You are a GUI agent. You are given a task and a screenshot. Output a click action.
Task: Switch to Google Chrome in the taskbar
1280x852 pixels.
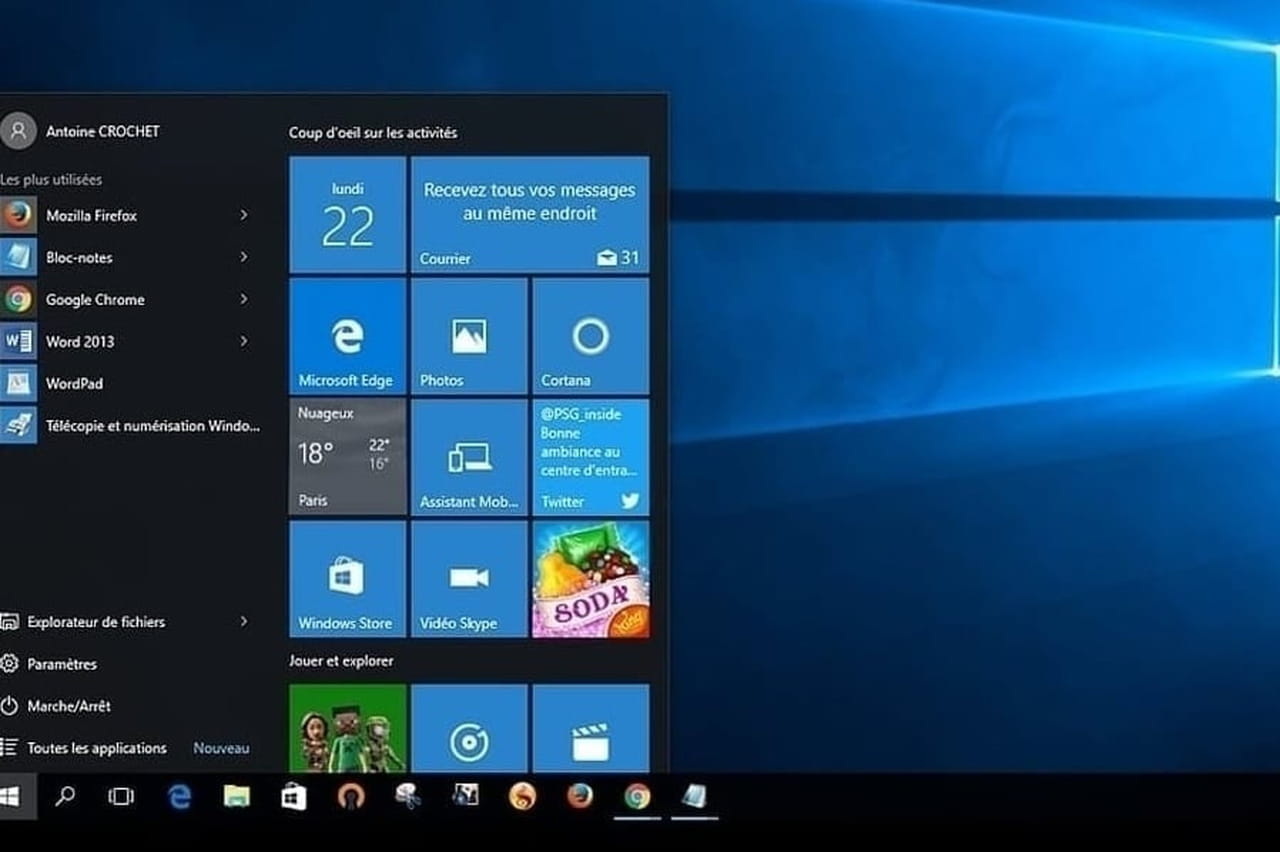(637, 796)
